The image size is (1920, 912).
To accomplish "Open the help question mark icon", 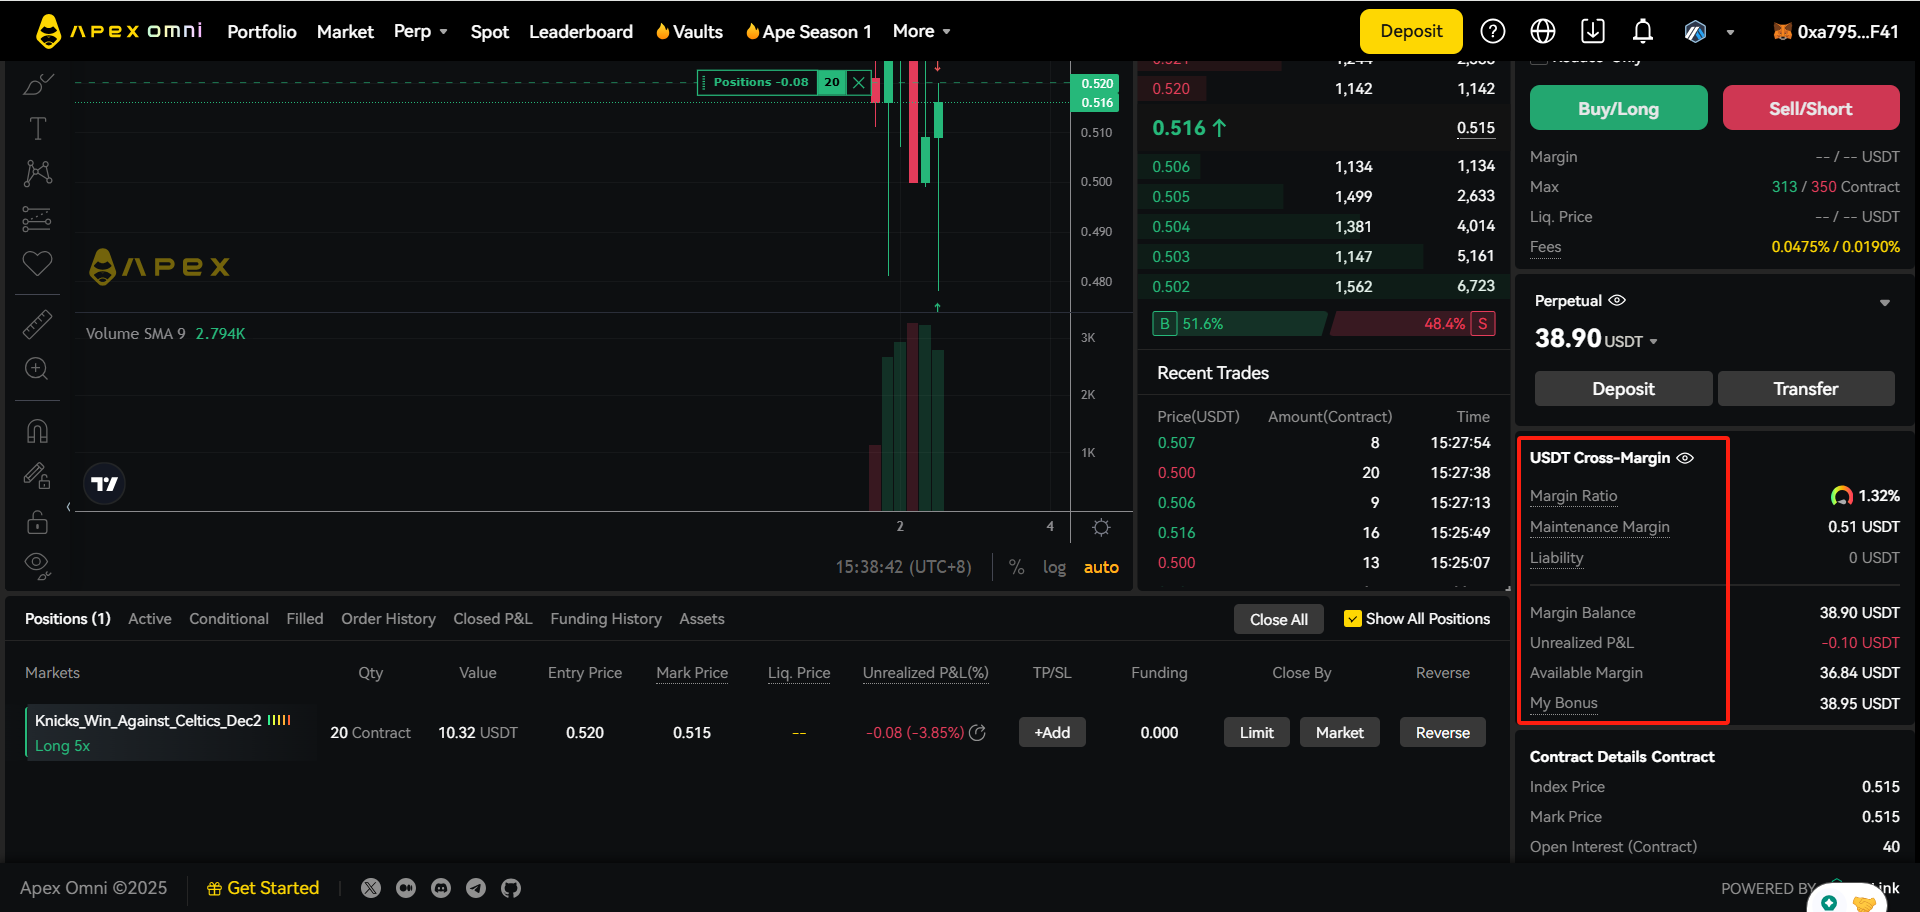I will point(1492,32).
